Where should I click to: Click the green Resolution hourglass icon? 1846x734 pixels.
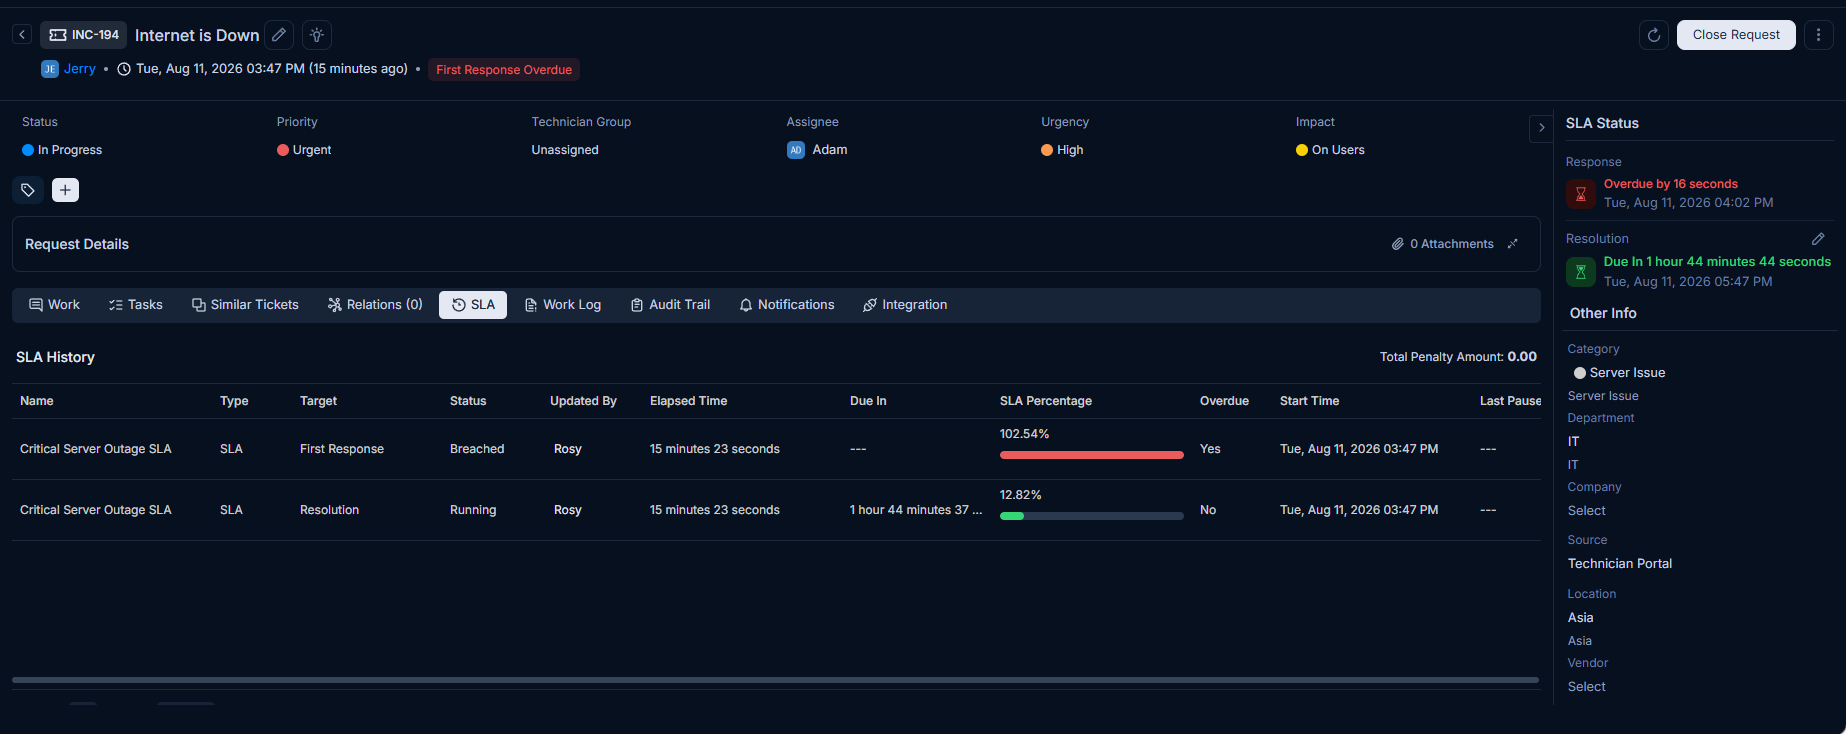point(1581,272)
